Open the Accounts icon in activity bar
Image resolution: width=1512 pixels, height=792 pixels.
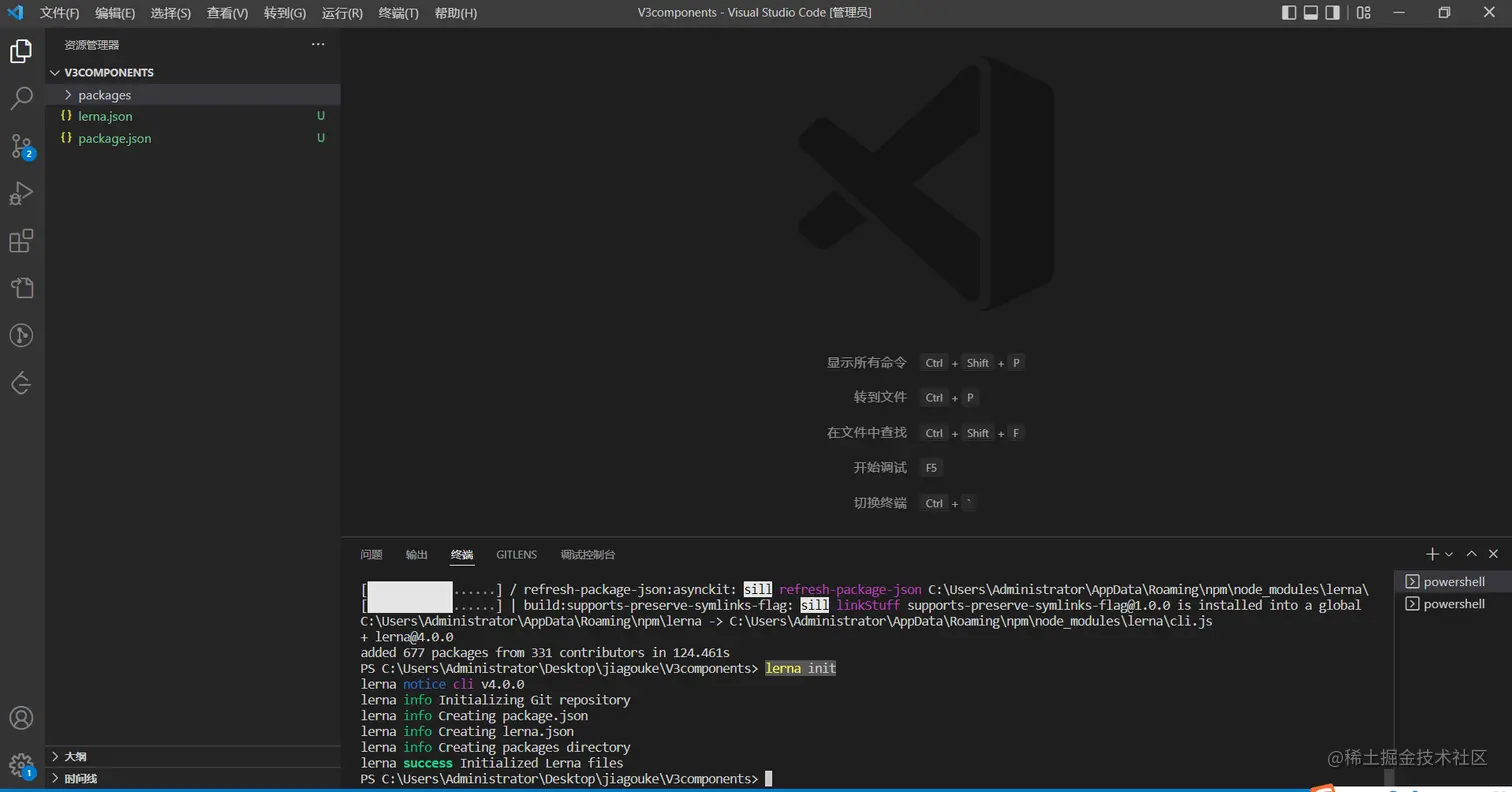[21, 718]
